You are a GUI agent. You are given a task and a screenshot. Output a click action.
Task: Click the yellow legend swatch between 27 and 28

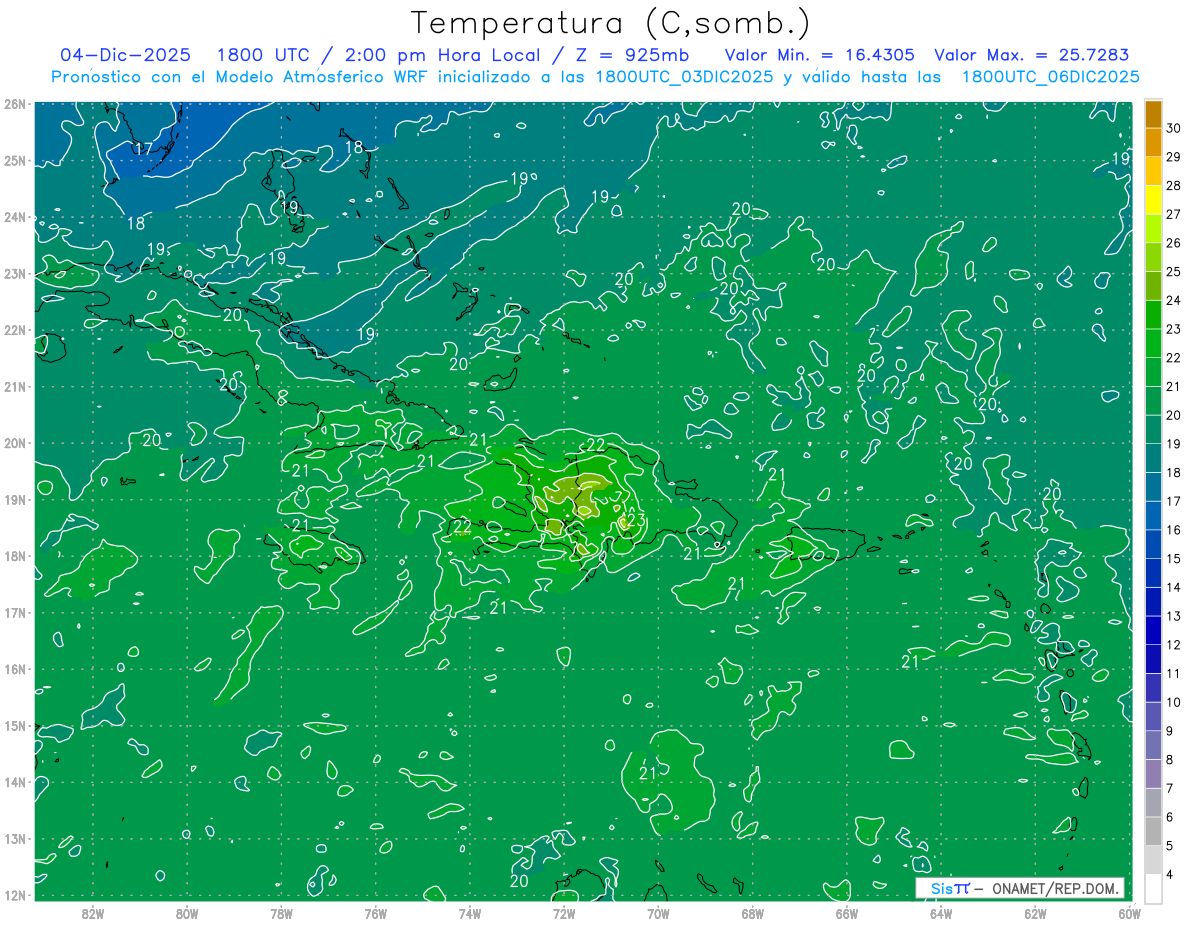coord(1153,200)
